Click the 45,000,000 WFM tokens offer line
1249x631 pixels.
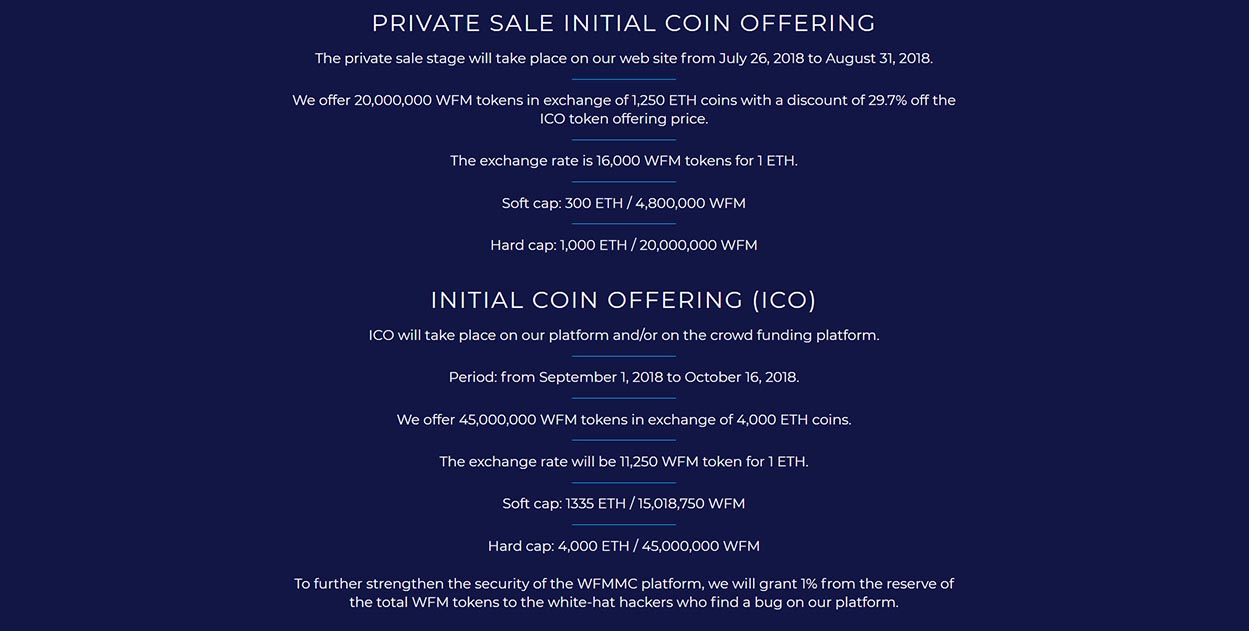(x=624, y=419)
